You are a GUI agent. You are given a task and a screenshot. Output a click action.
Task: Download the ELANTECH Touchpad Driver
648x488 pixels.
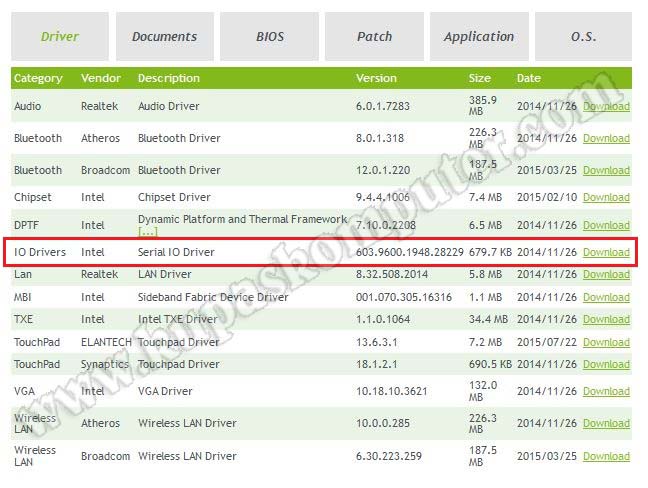[606, 342]
